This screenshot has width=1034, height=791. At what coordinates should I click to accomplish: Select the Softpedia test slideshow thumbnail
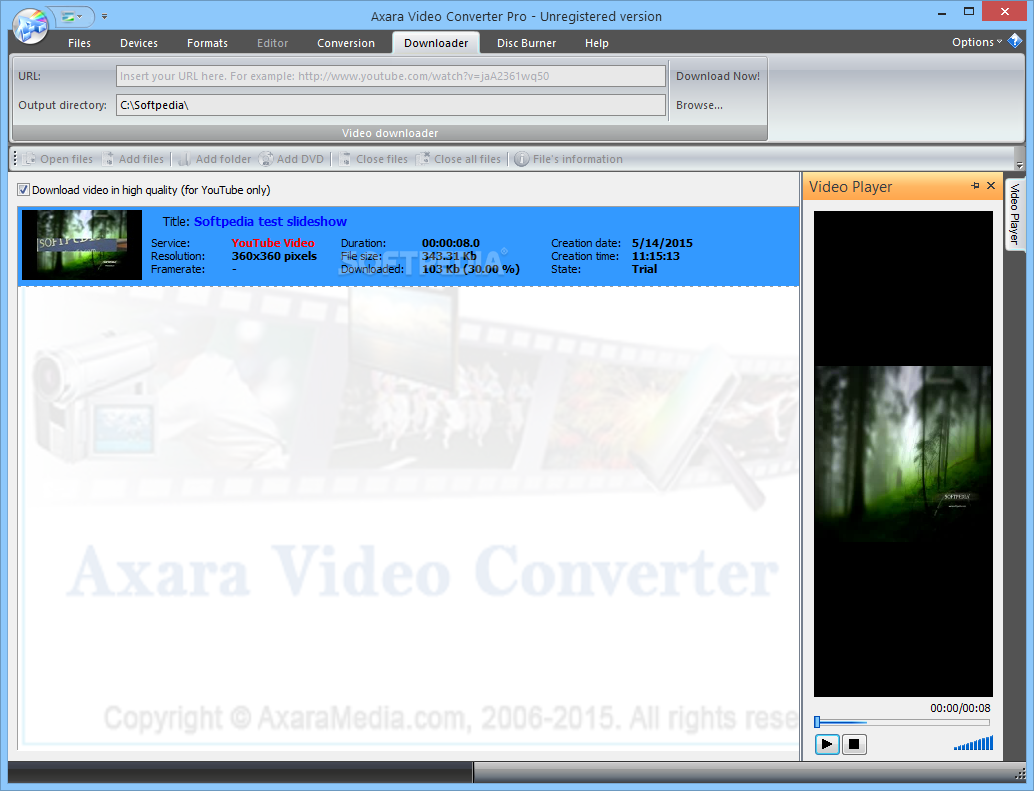(82, 245)
